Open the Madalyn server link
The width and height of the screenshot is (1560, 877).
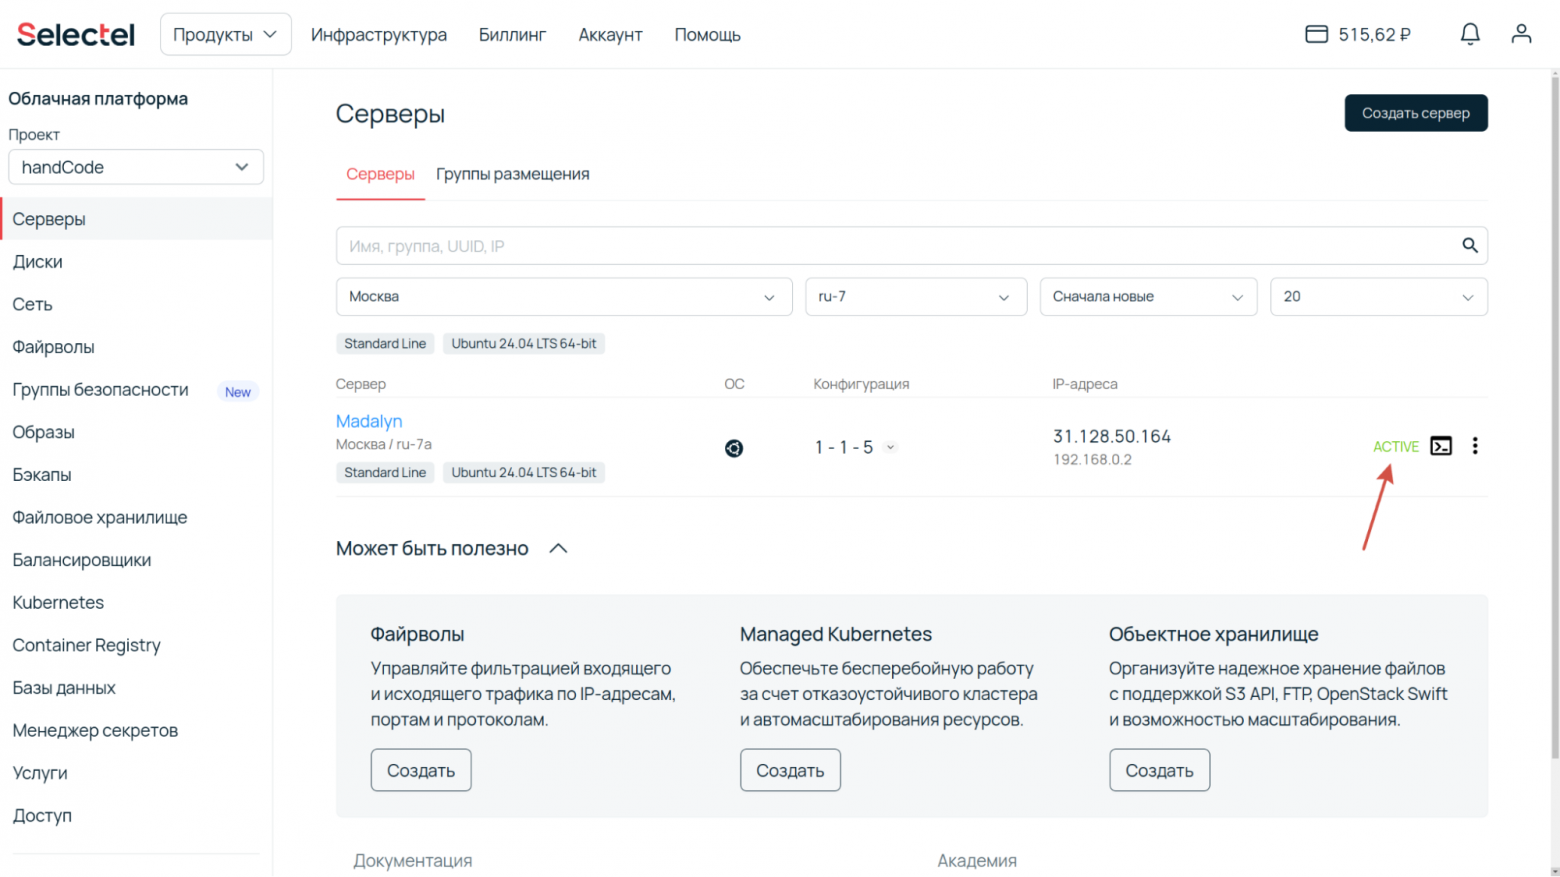[x=369, y=421]
